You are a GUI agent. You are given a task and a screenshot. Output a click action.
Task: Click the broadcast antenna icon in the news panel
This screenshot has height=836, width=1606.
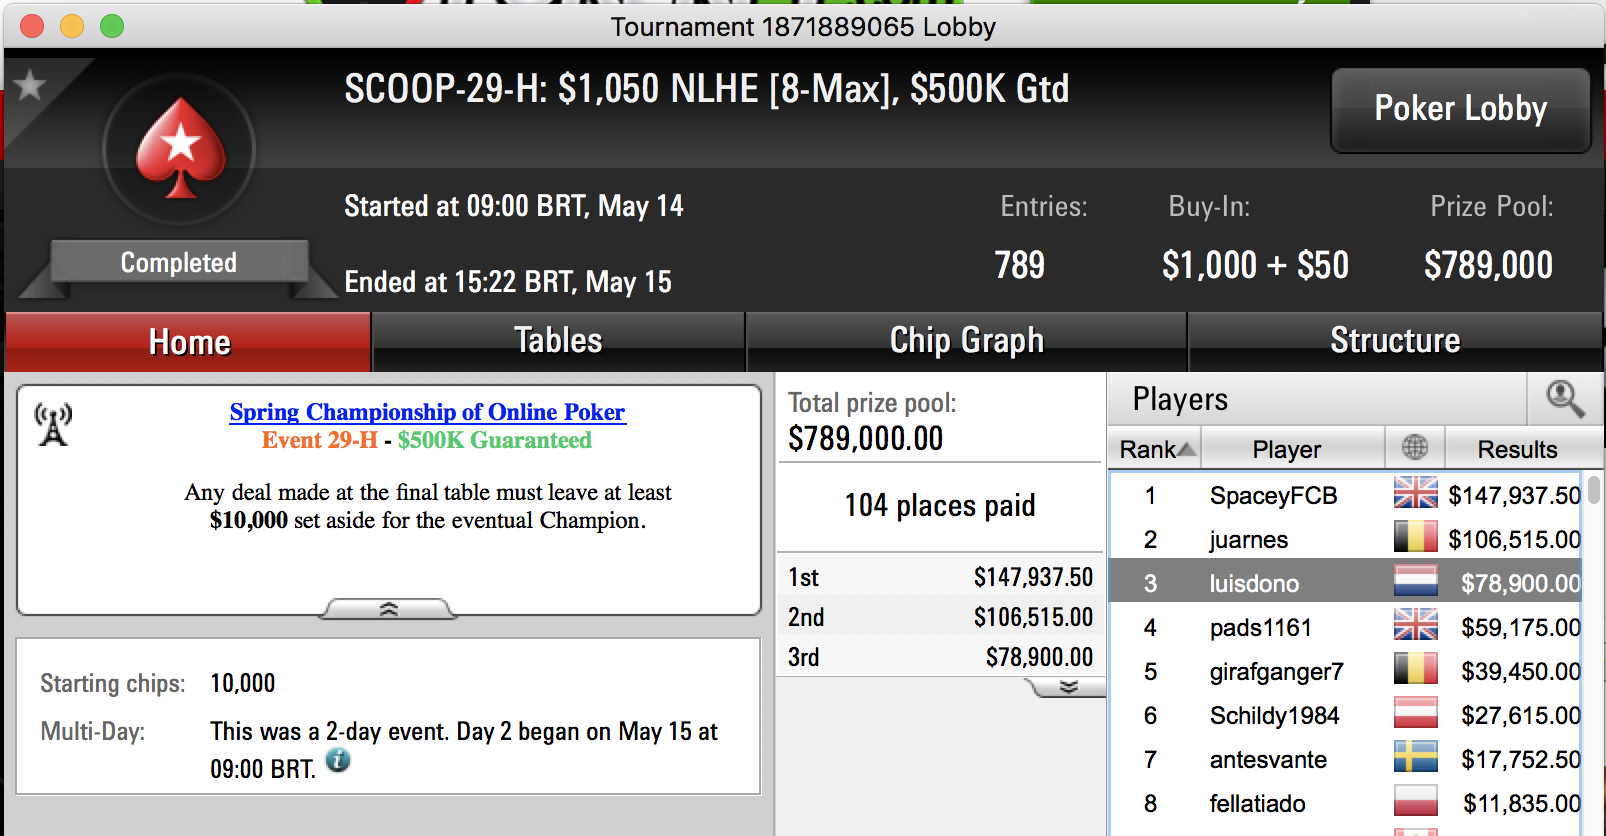53,424
